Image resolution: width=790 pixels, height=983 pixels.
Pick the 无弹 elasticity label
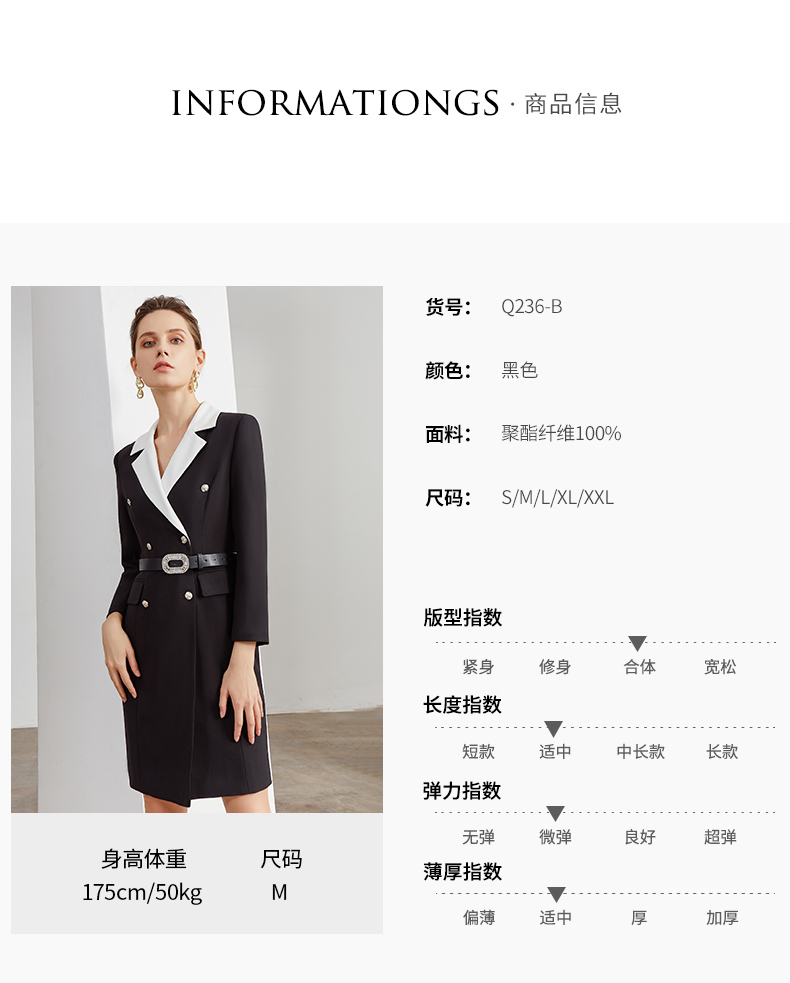pos(478,837)
